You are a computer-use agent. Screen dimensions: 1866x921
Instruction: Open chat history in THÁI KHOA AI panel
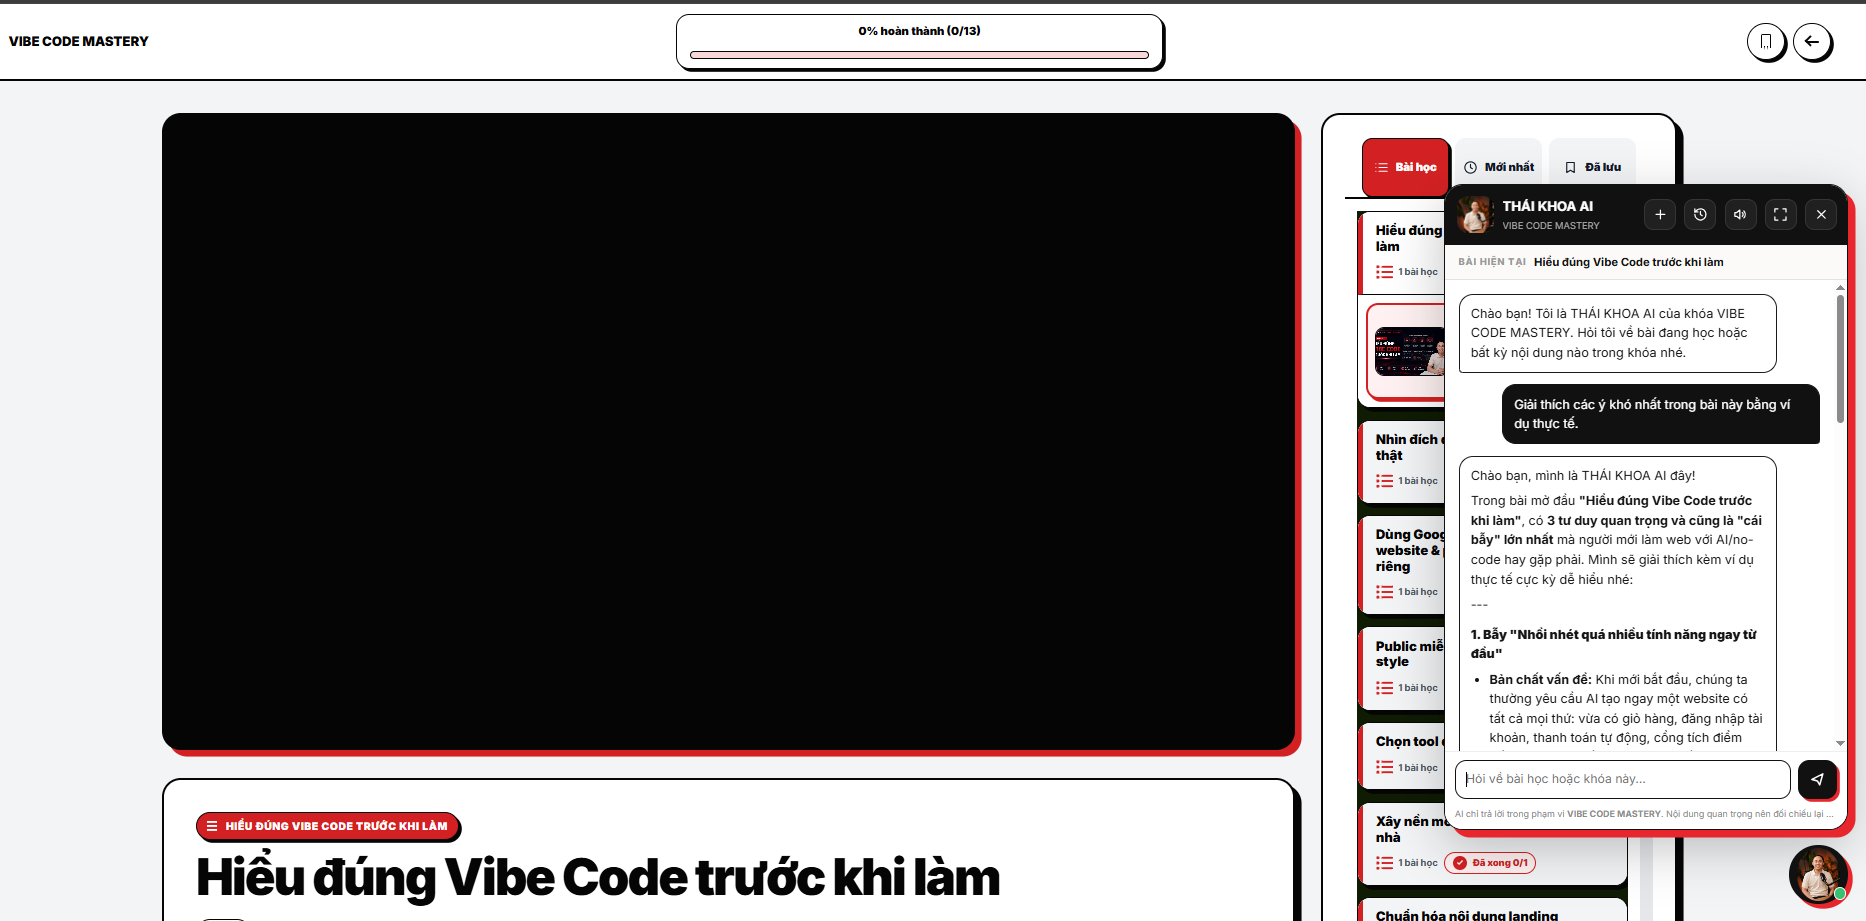tap(1700, 214)
